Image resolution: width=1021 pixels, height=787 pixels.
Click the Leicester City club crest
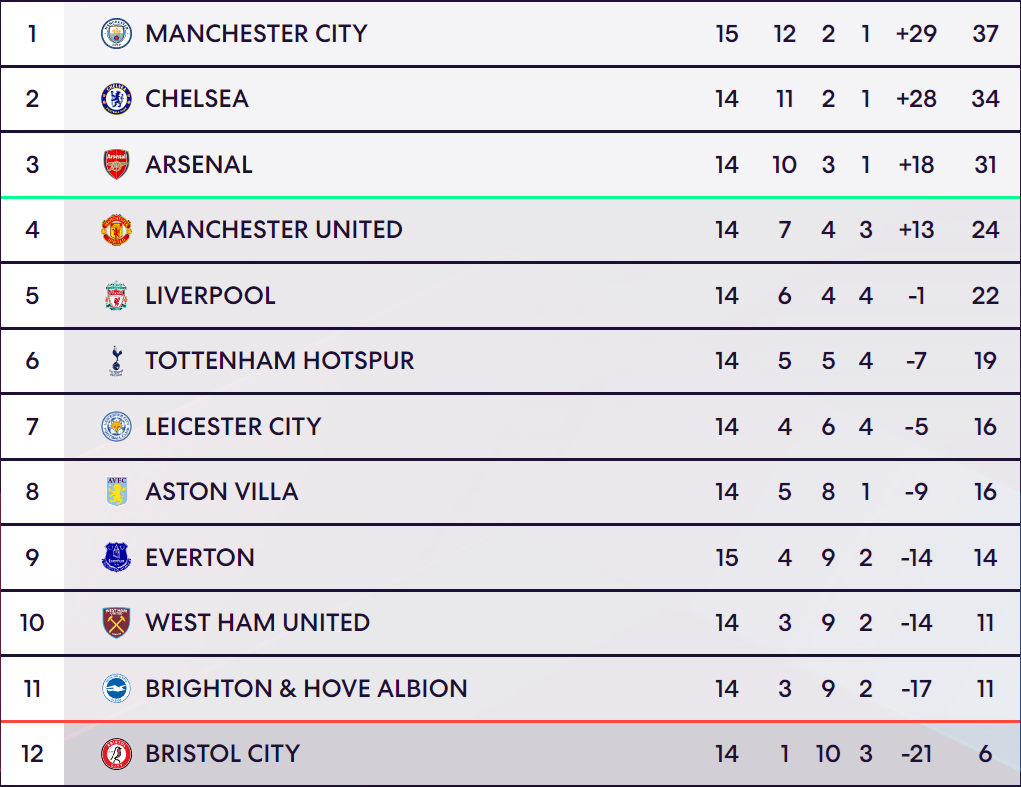coord(117,426)
